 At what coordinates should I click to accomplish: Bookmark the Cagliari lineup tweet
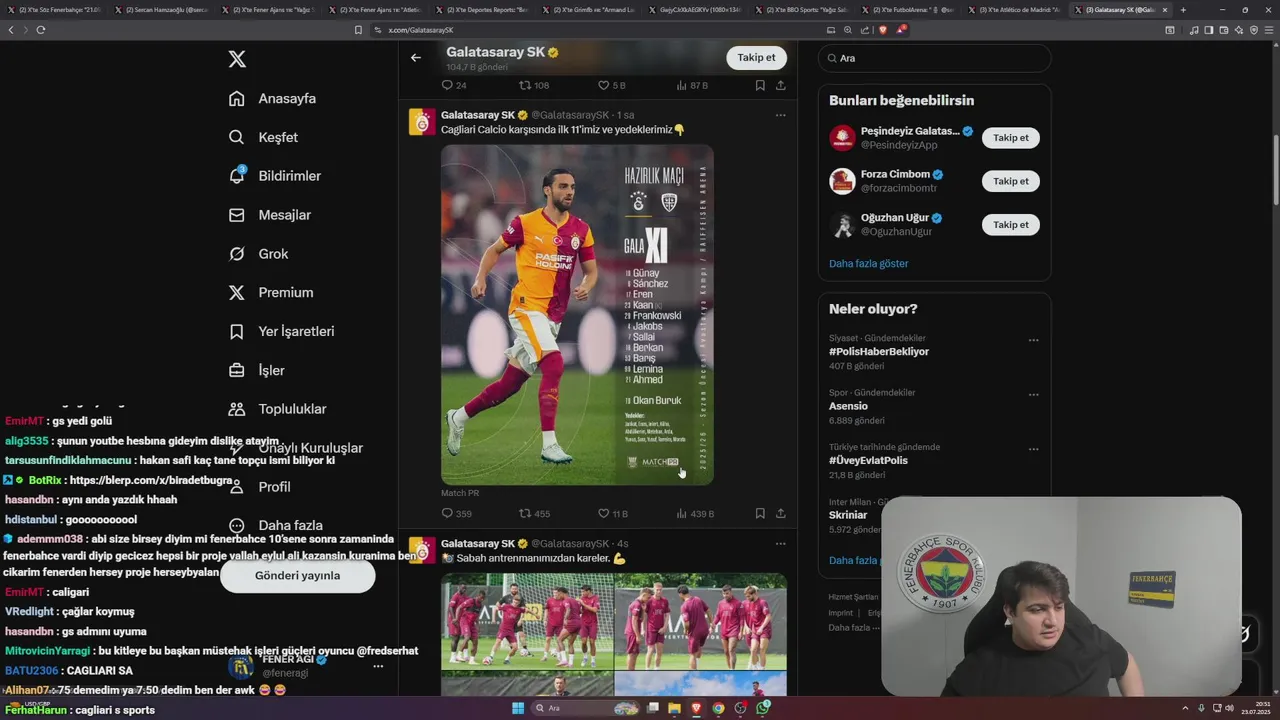760,514
